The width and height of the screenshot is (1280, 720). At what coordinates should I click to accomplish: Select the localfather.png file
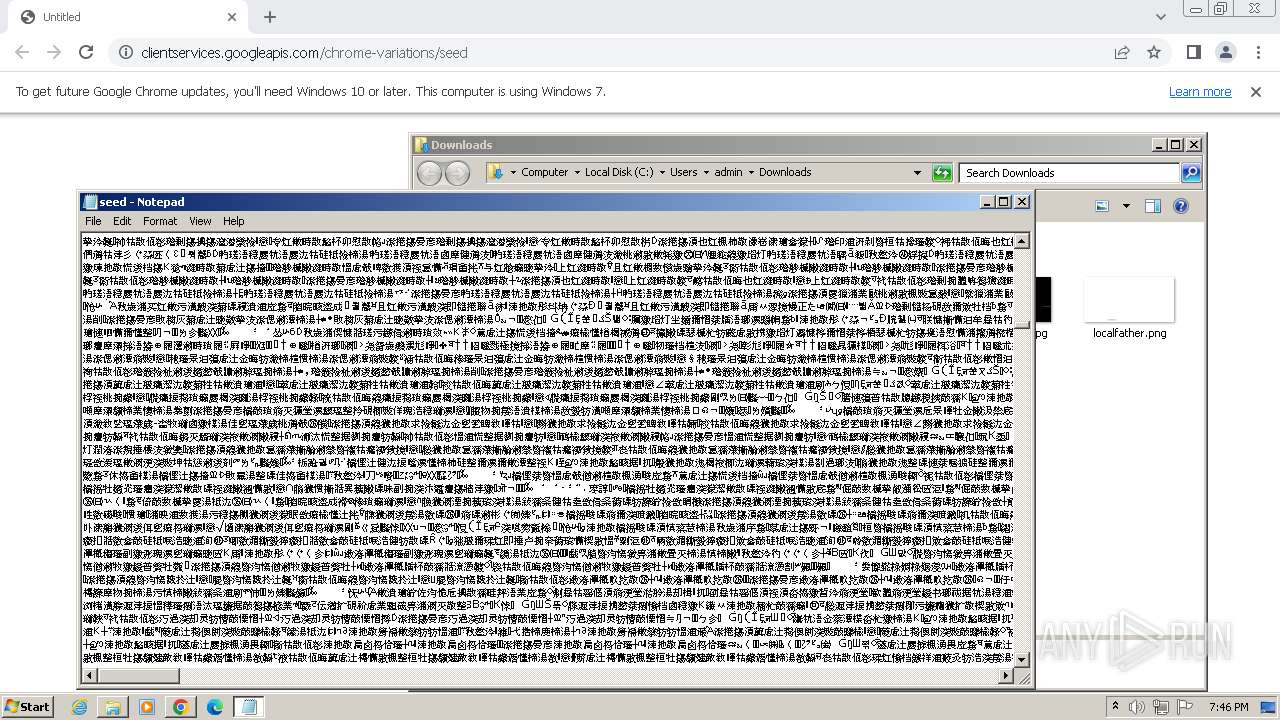click(1129, 308)
